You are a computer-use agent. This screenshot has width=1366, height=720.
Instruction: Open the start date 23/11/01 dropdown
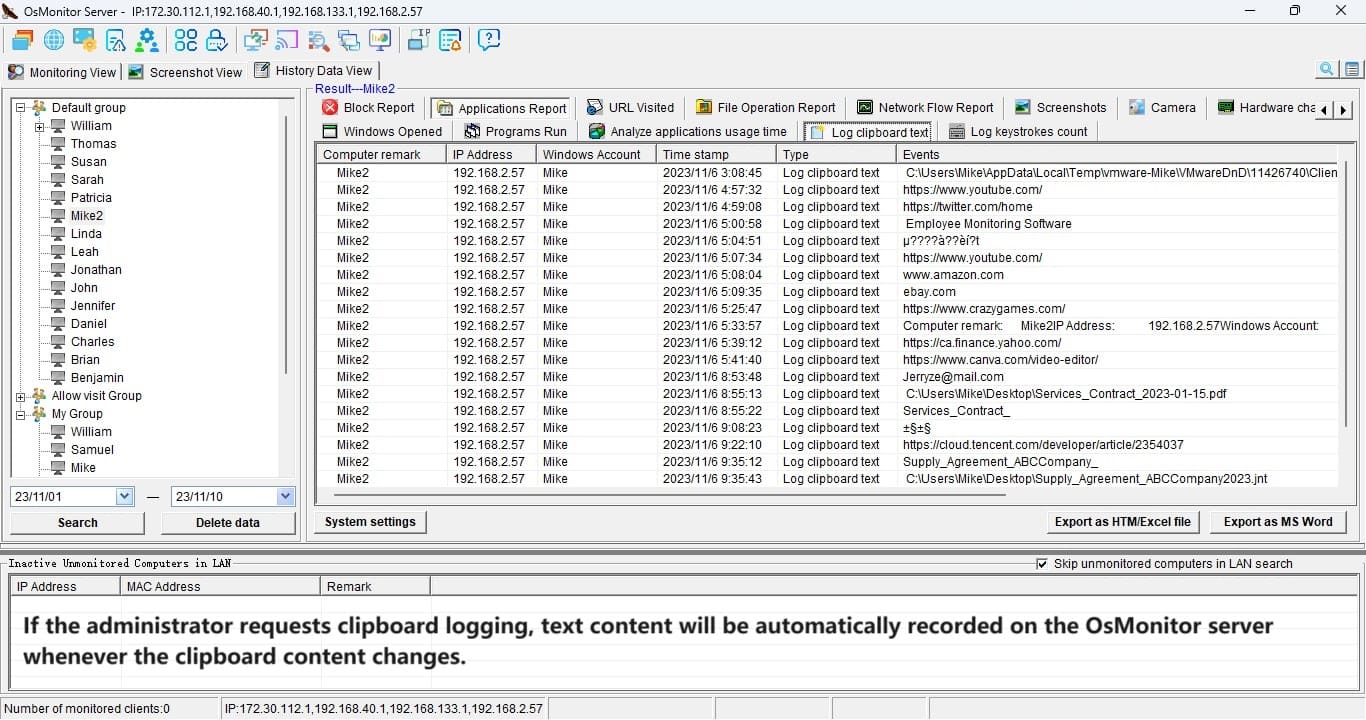124,496
